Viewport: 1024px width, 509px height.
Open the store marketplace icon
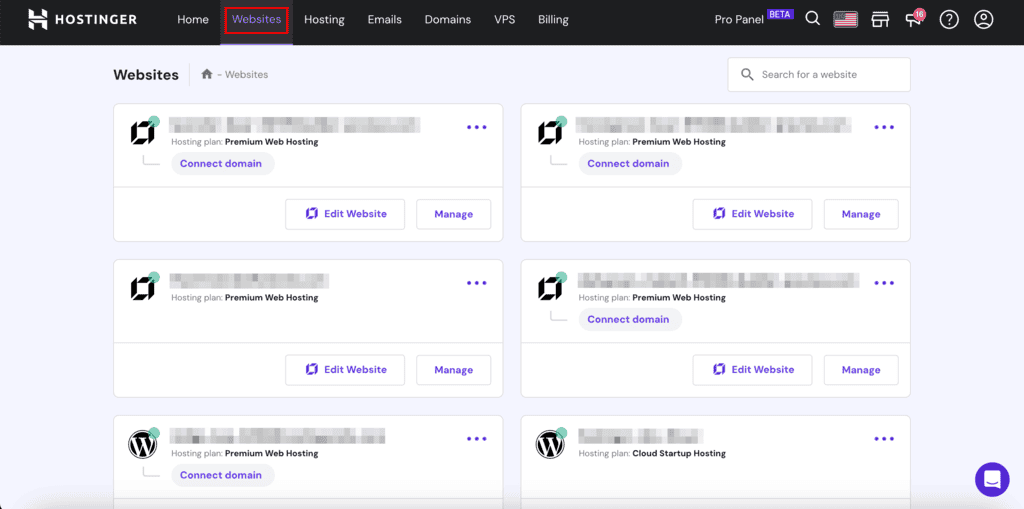(x=880, y=19)
